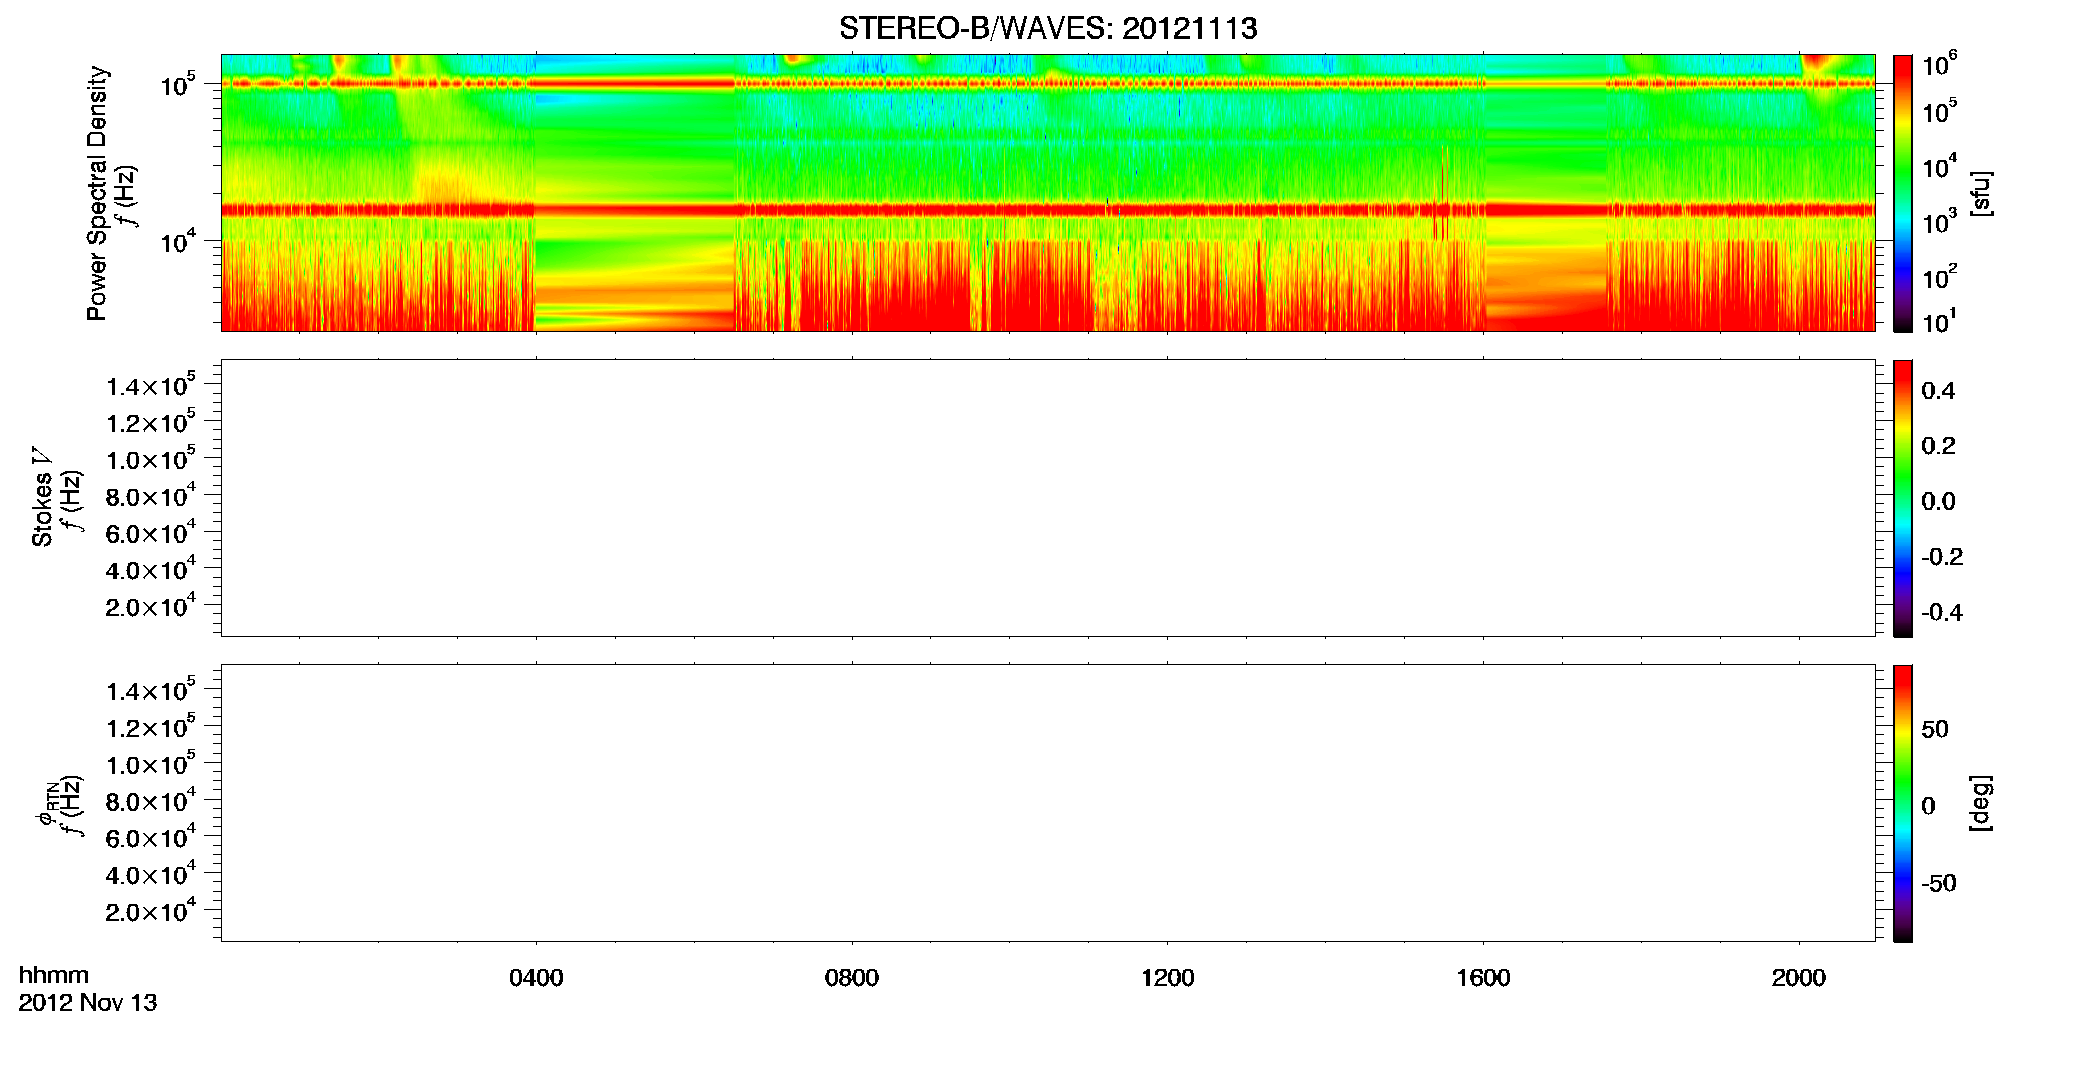Click the [deg] units label

(1980, 803)
